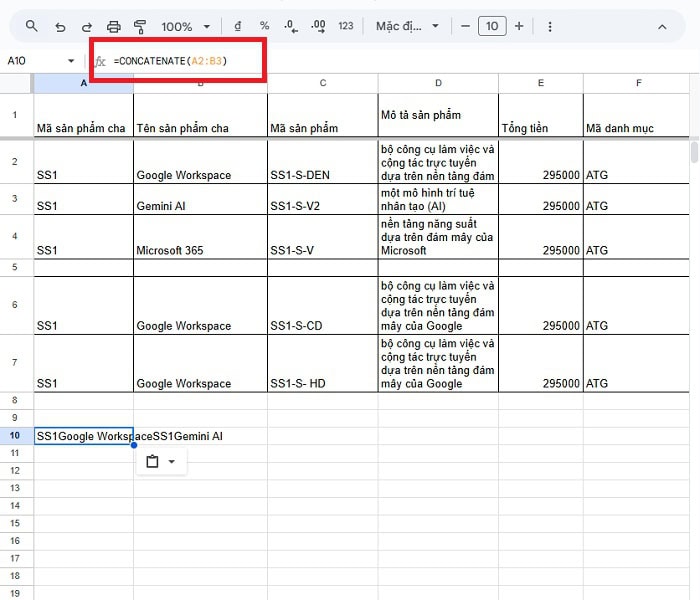The image size is (700, 600).
Task: Format selected cells as percent
Action: coord(264,26)
